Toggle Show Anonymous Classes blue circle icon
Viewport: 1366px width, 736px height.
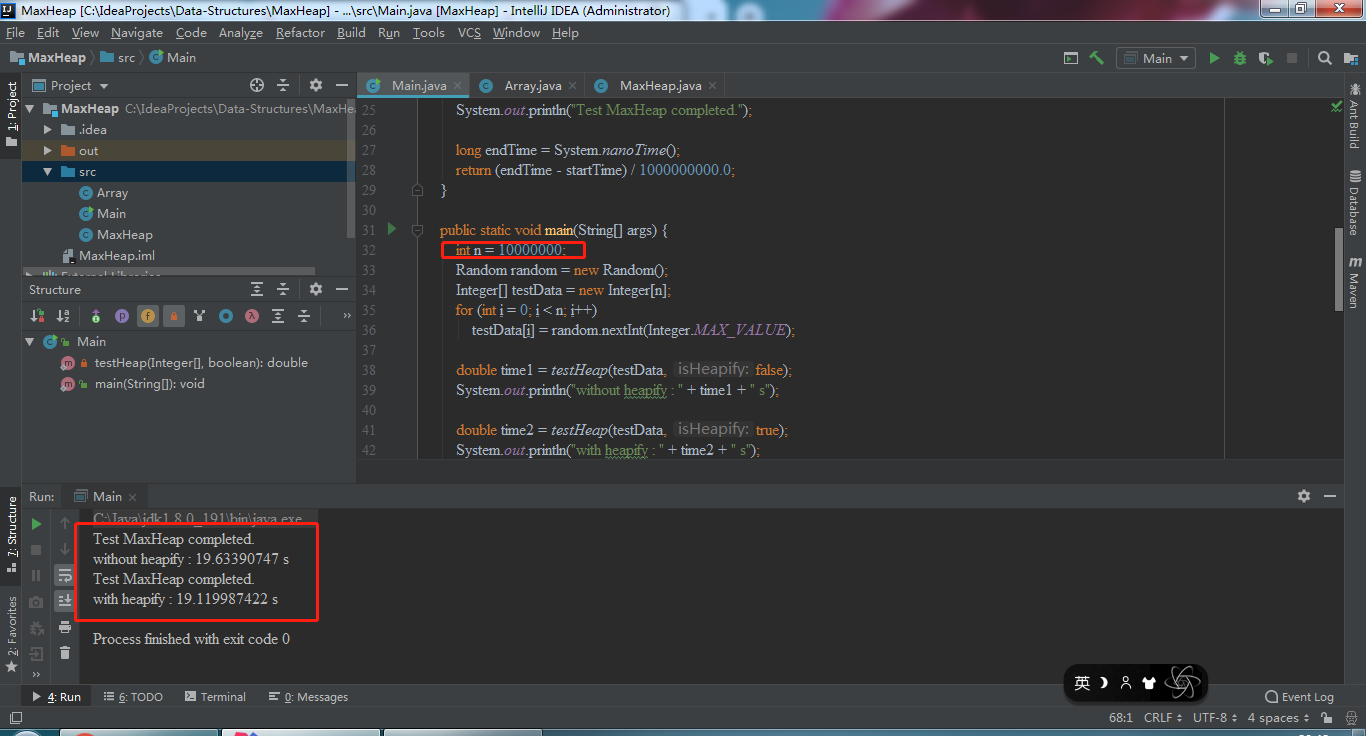(226, 316)
